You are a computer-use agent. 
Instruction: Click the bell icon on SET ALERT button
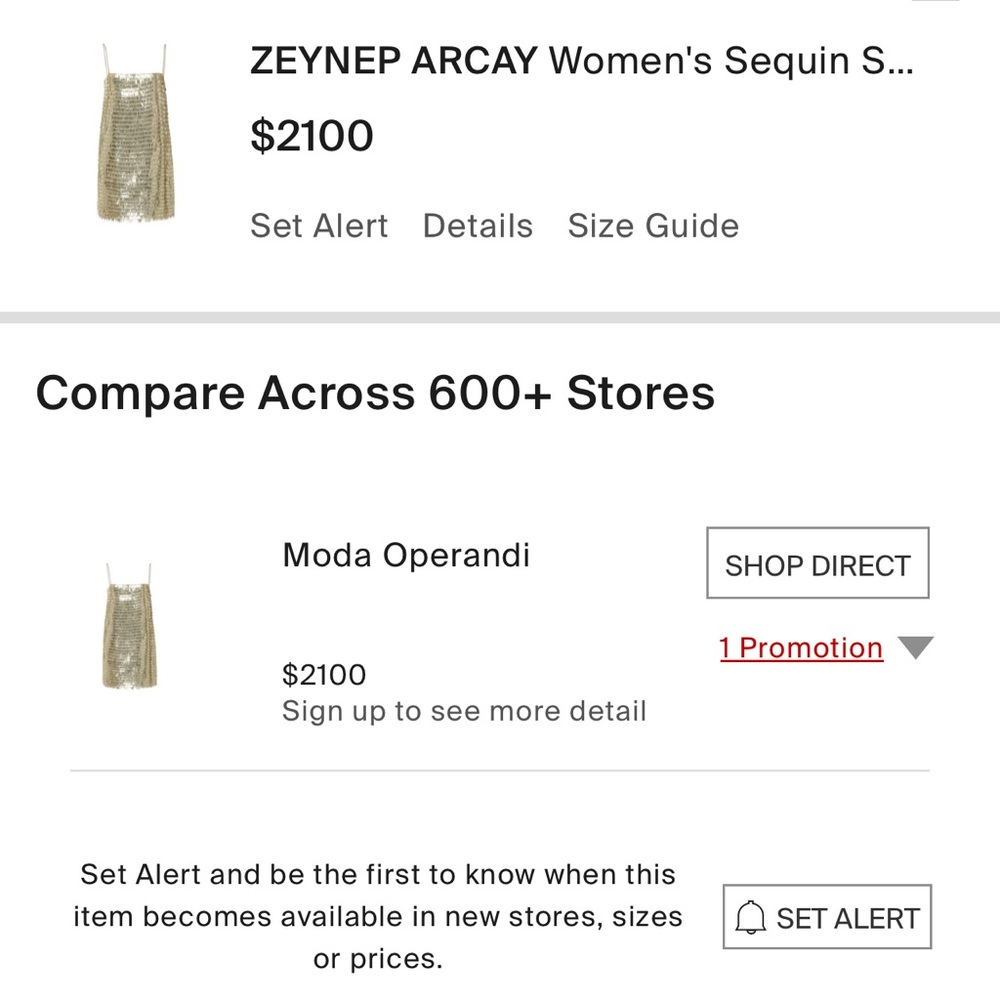click(753, 916)
